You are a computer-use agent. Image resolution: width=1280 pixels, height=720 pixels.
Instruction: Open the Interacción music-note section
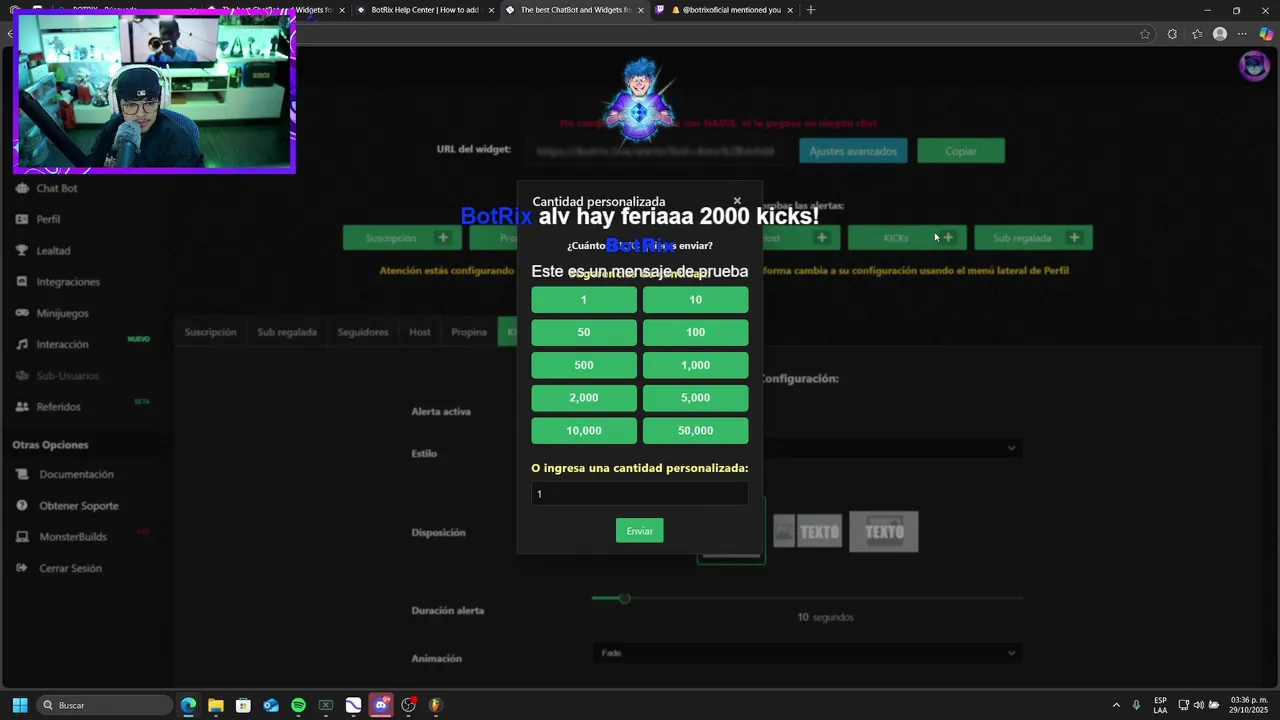coord(62,344)
